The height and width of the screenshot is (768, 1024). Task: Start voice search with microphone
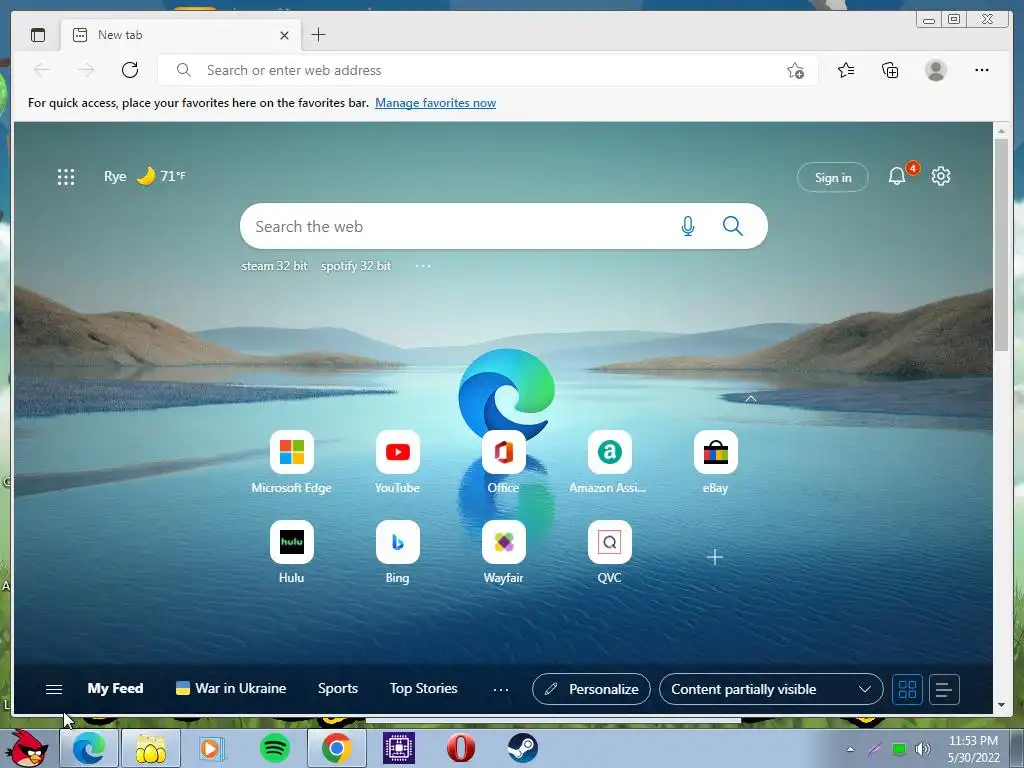(x=688, y=227)
